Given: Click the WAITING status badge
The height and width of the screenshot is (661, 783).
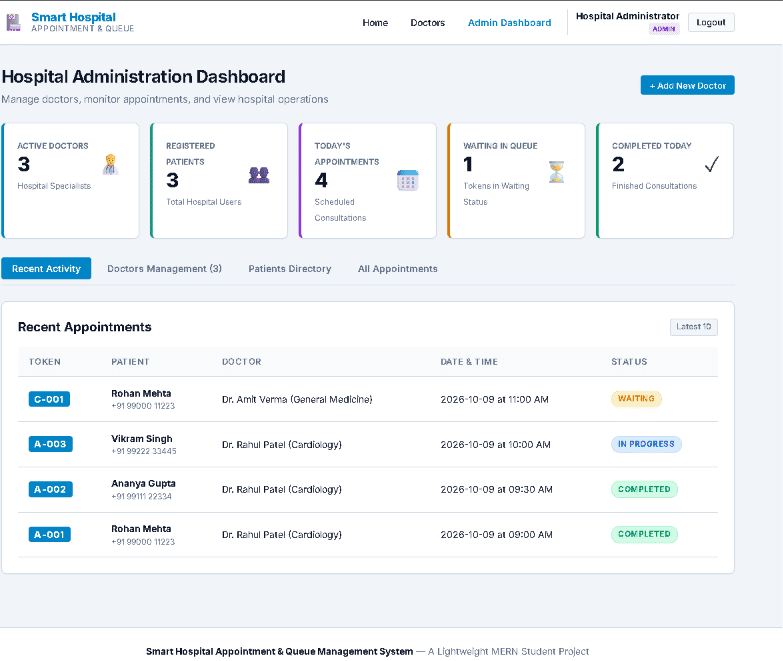Looking at the screenshot, I should pyautogui.click(x=636, y=398).
